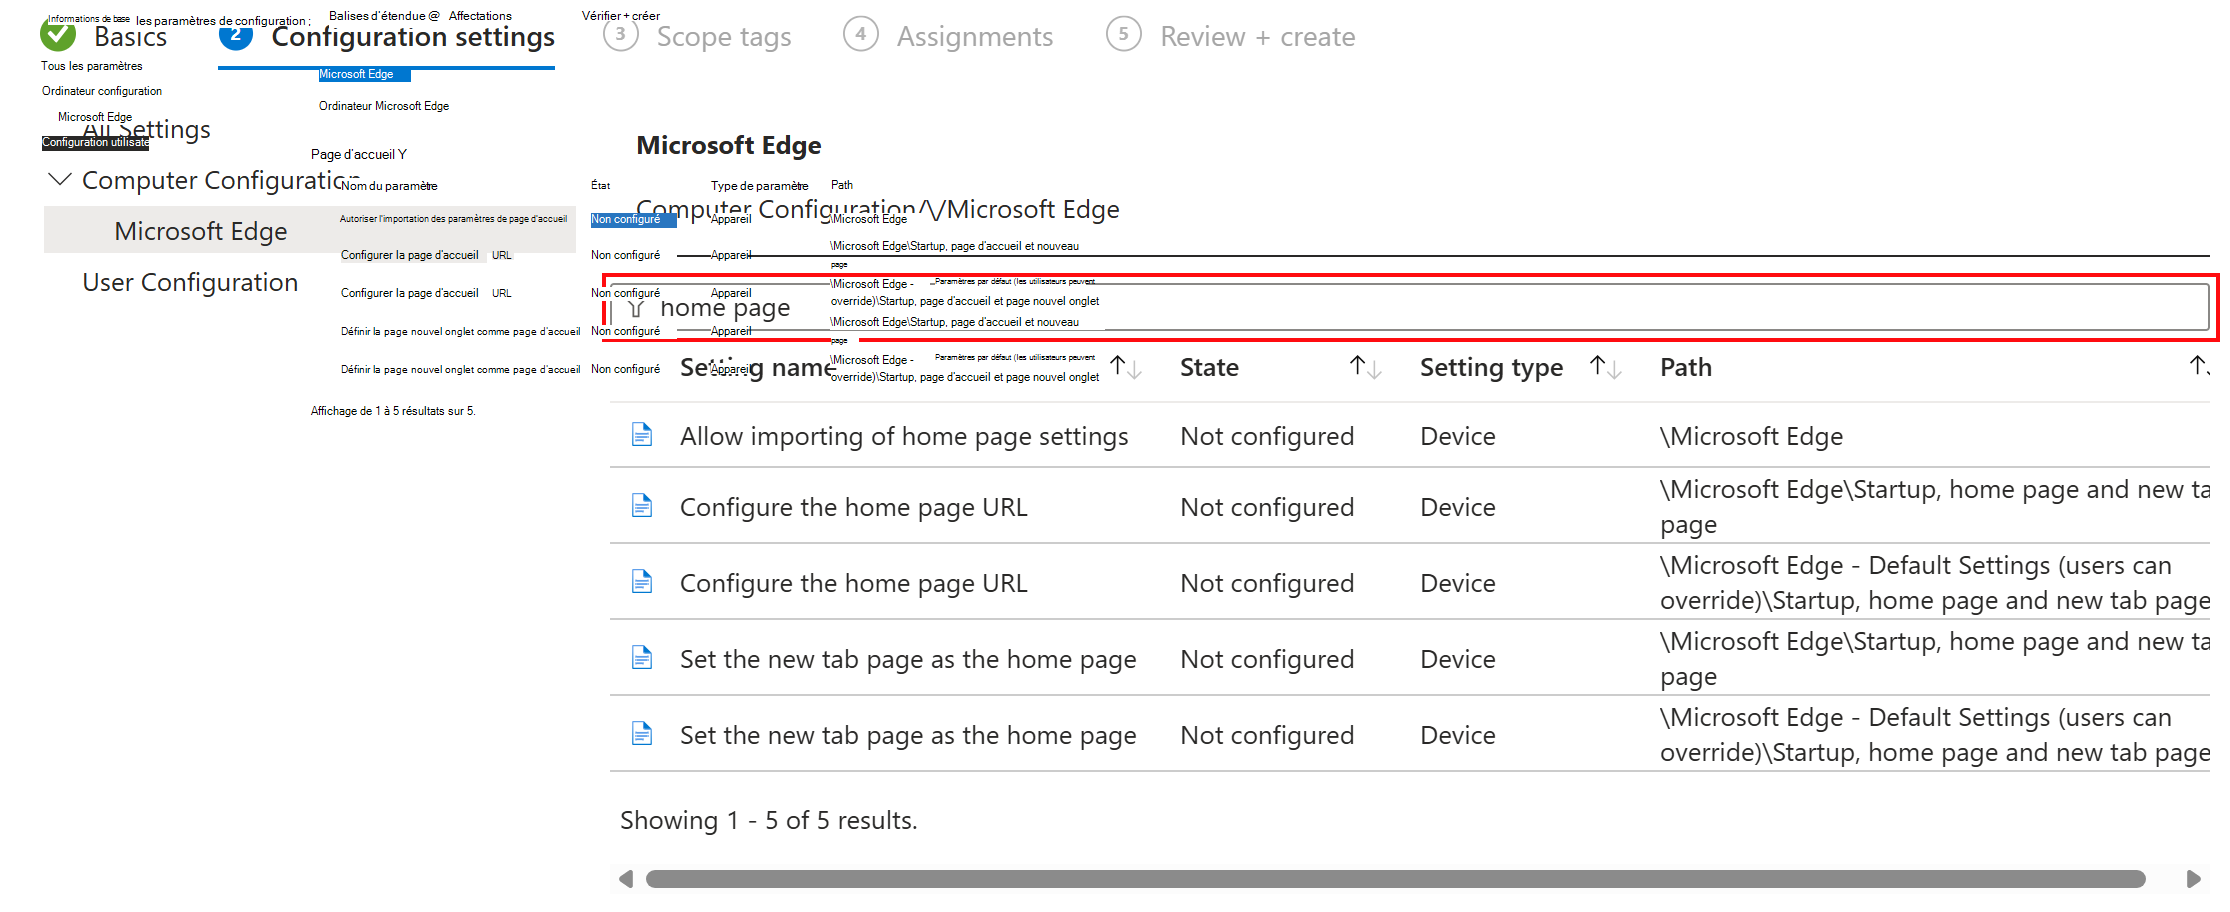Image resolution: width=2230 pixels, height=912 pixels.
Task: Open Configure the home page URL with the non-default Startup path
Action: [853, 507]
